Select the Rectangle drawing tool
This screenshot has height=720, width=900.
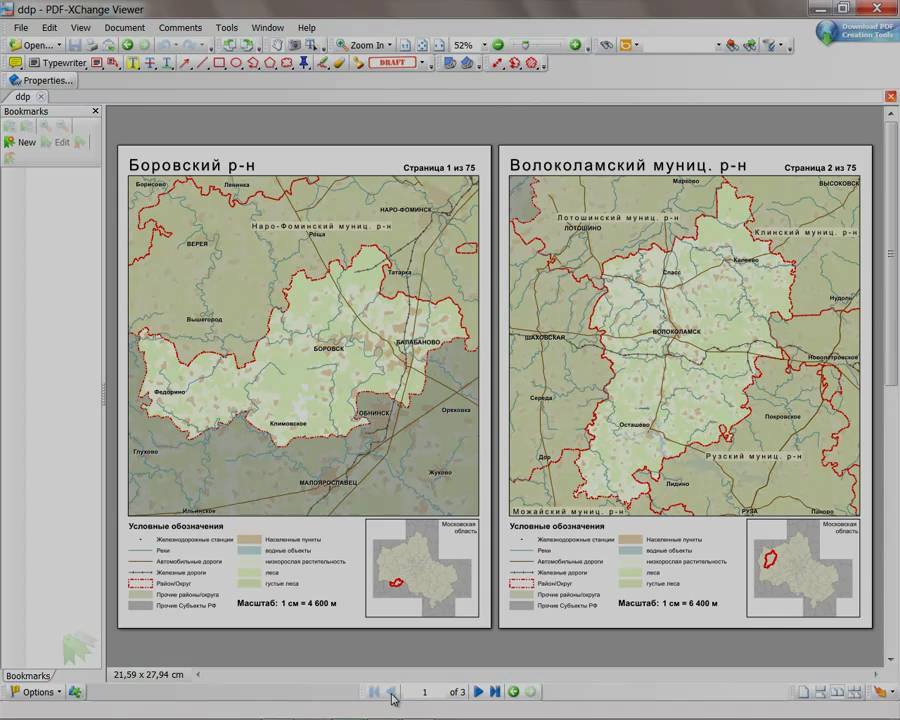click(x=219, y=63)
